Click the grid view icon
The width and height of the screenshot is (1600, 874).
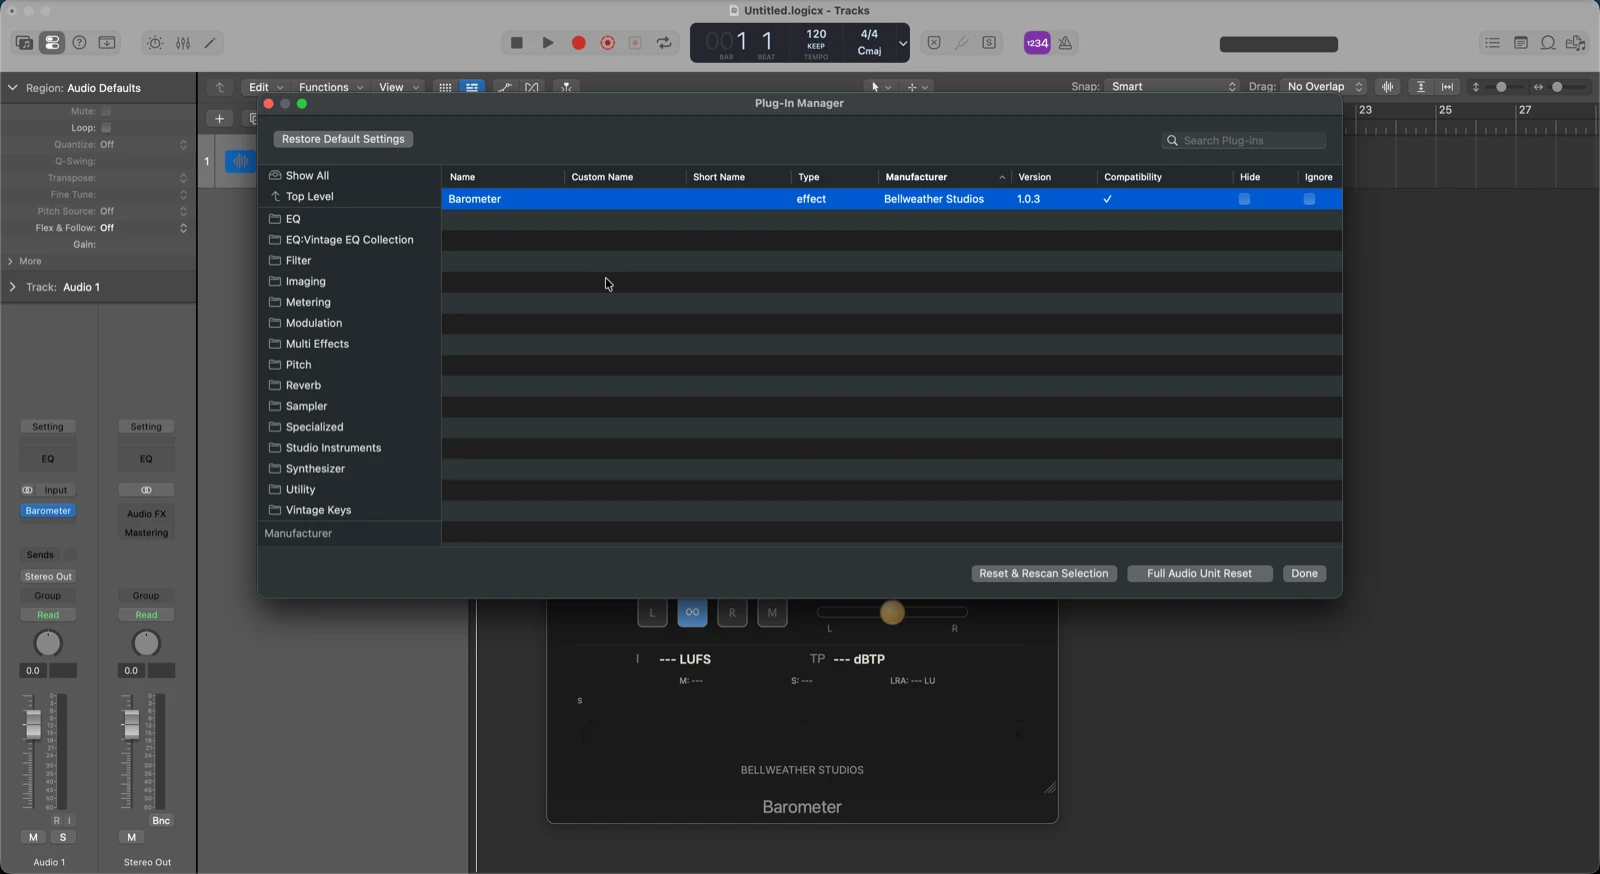tap(445, 87)
